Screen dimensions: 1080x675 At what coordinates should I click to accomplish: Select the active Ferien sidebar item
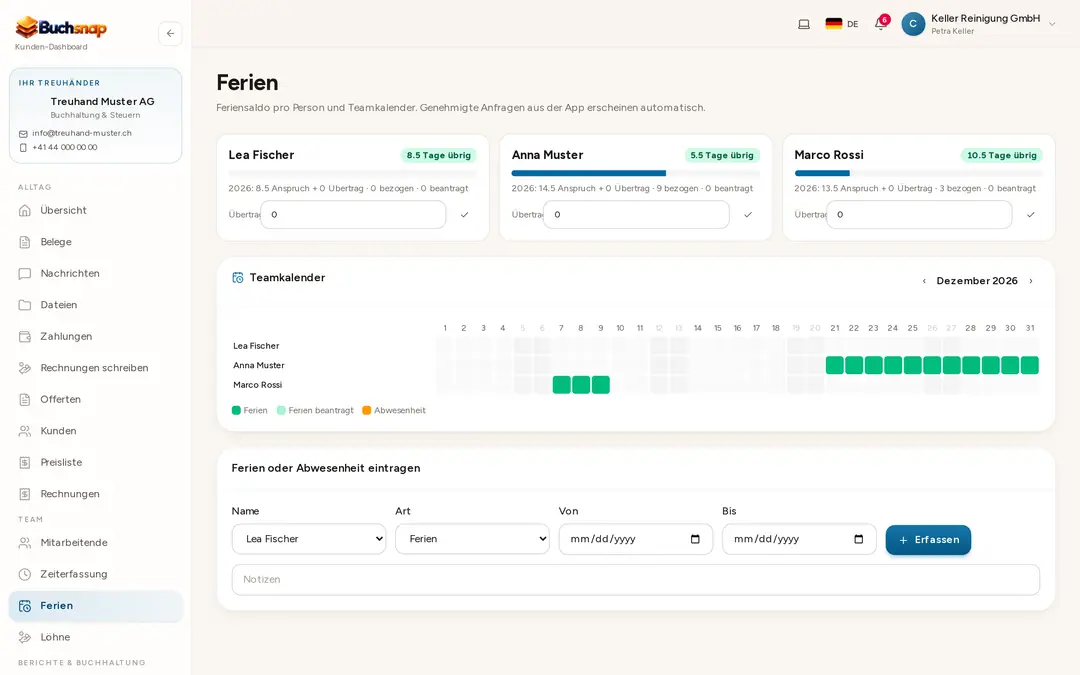click(x=96, y=606)
